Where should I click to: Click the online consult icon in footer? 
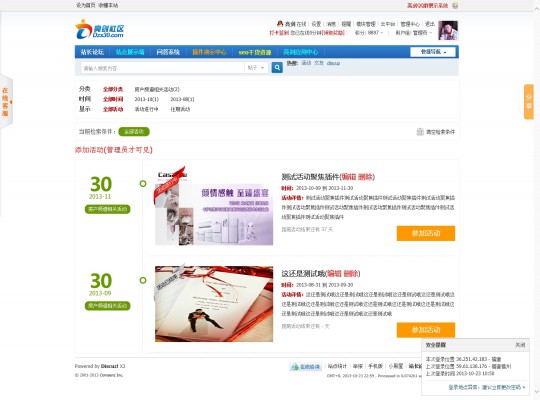tap(305, 367)
